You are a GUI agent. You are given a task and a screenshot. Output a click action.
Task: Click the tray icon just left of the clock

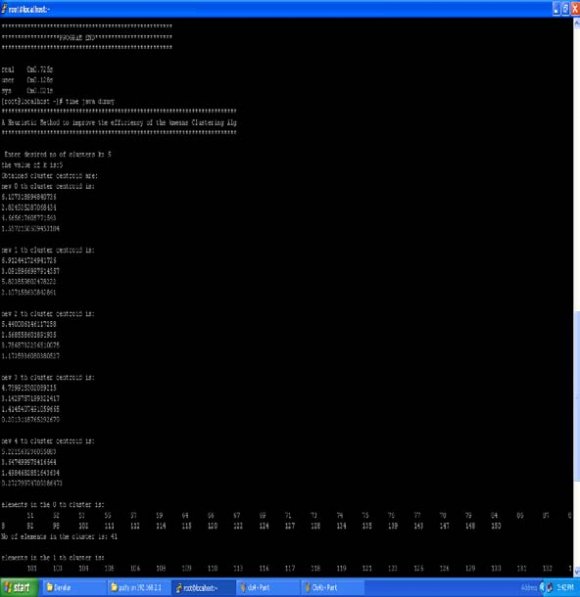[550, 587]
